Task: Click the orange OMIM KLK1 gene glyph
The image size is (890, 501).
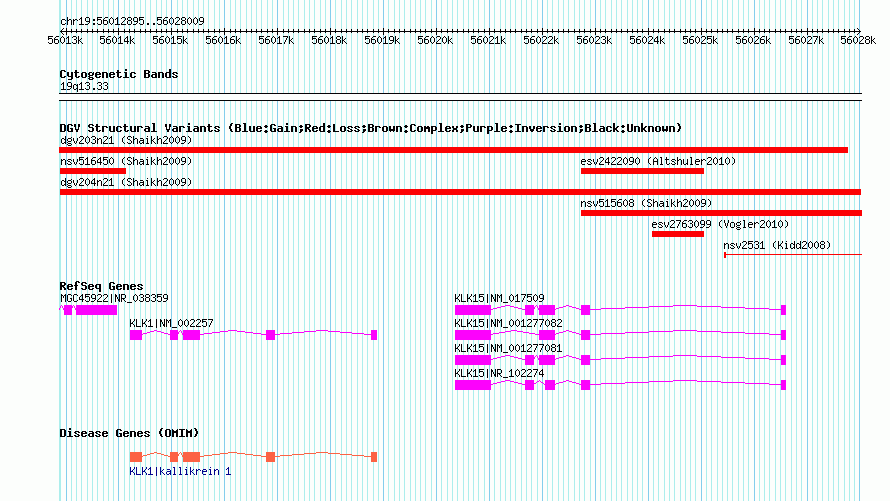Action: 253,457
